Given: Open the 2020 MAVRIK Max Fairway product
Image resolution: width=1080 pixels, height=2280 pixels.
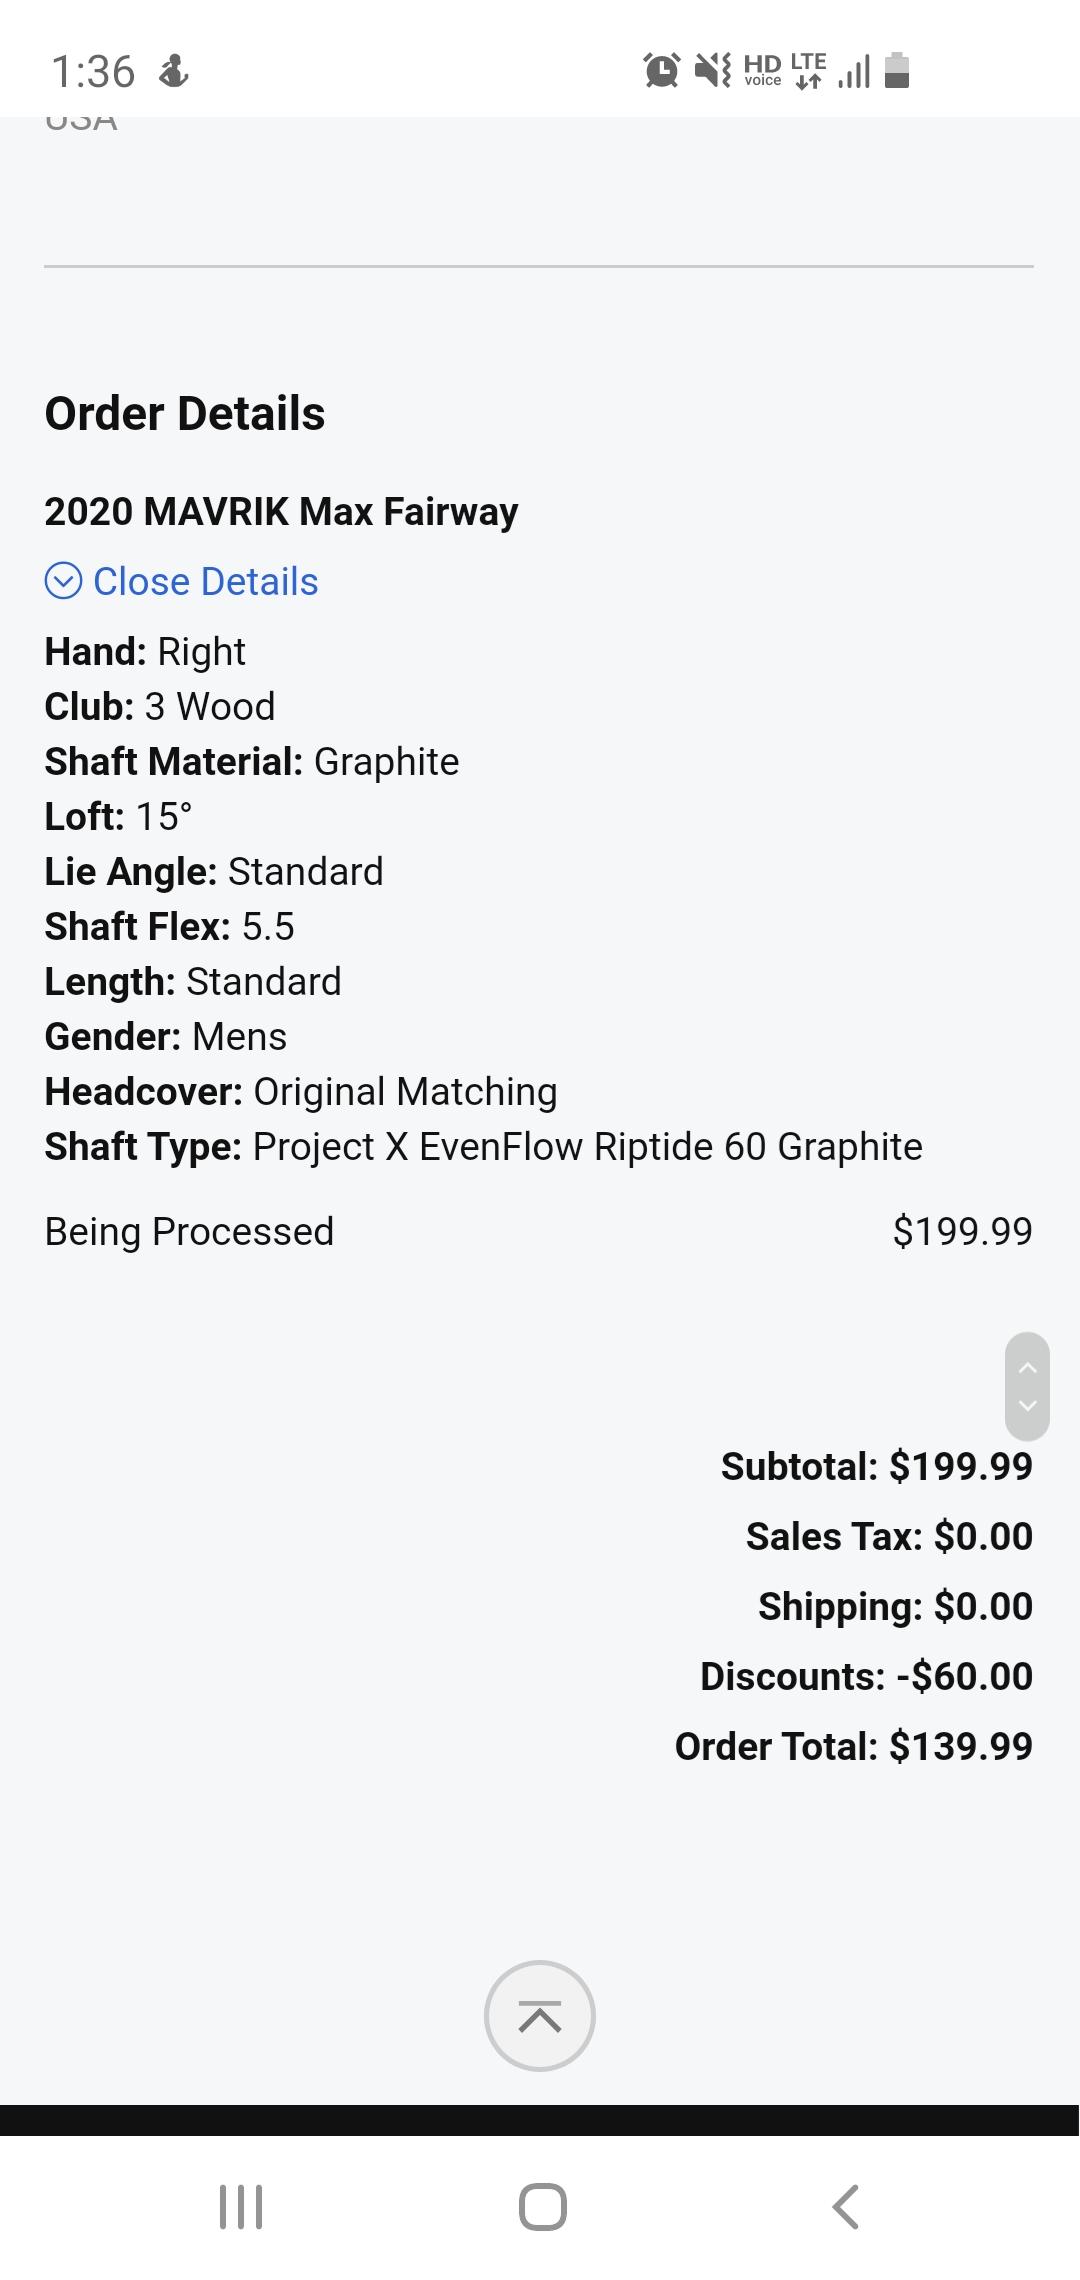Looking at the screenshot, I should 281,512.
